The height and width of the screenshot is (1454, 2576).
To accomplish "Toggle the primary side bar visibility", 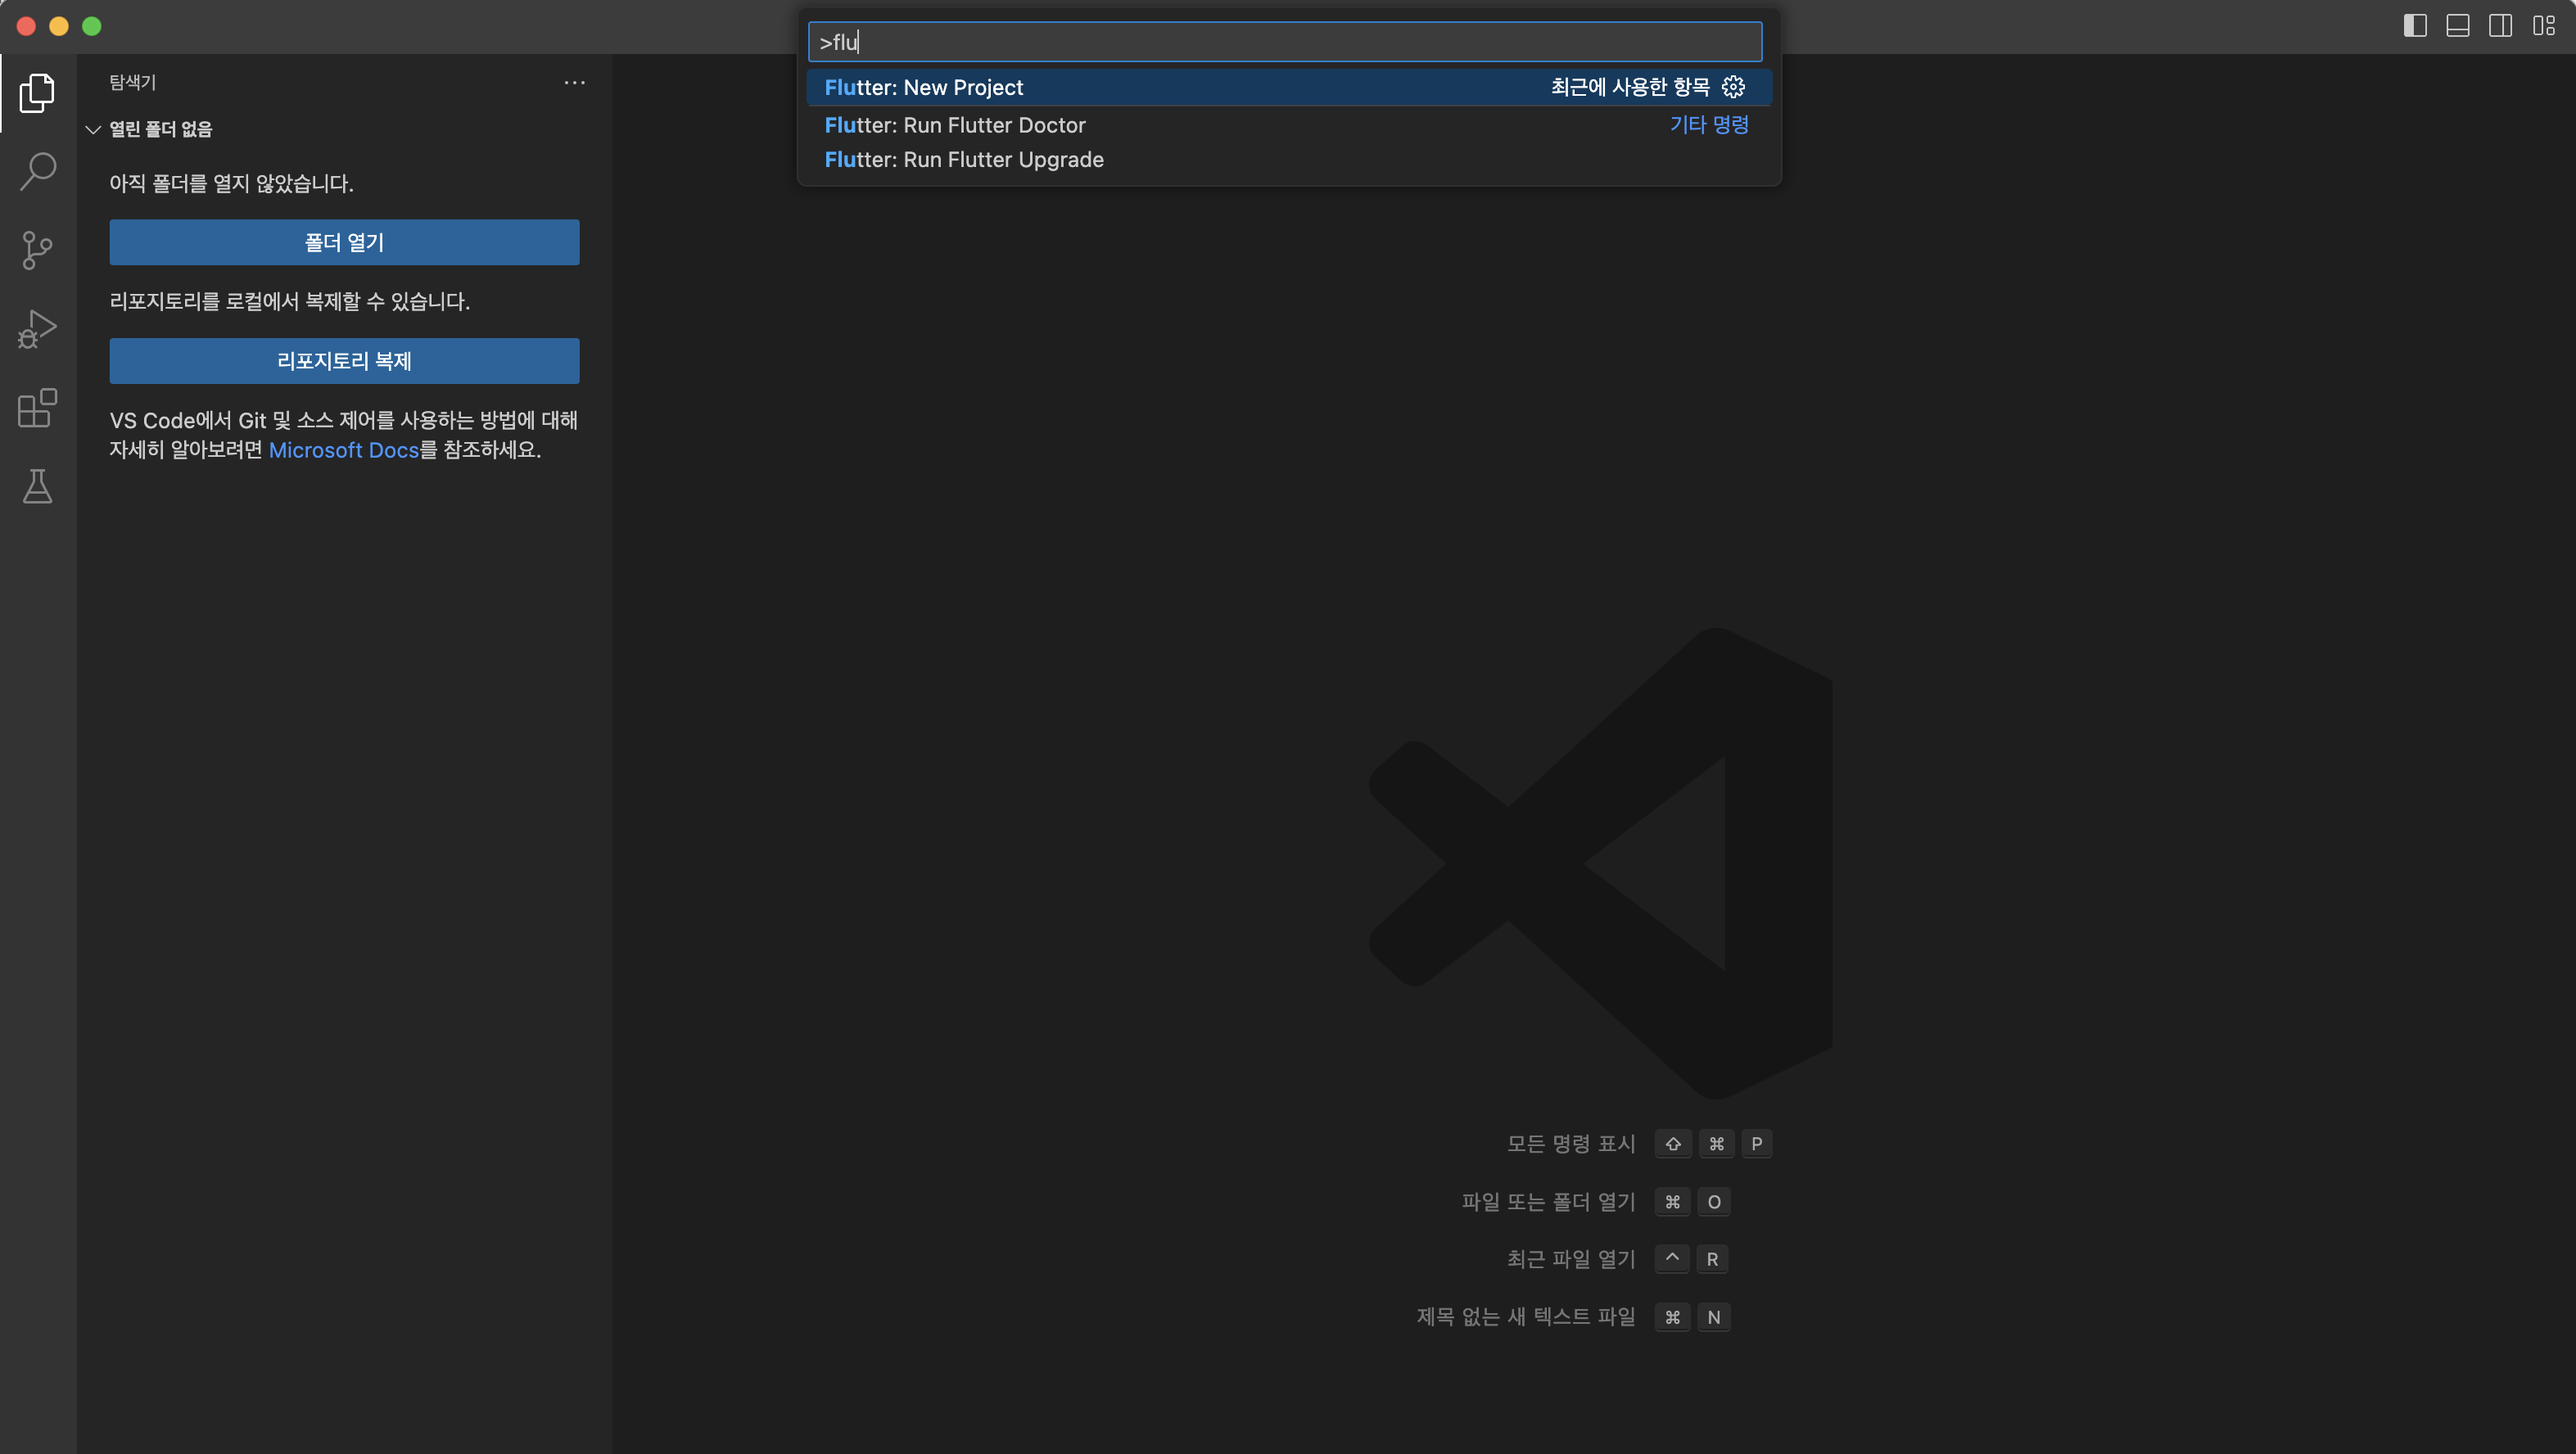I will [2415, 26].
